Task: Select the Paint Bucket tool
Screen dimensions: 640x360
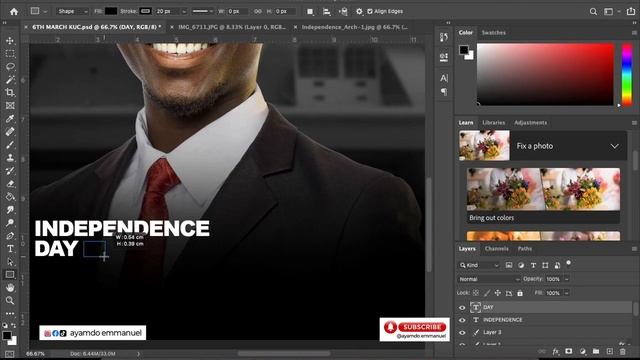Action: click(10, 197)
